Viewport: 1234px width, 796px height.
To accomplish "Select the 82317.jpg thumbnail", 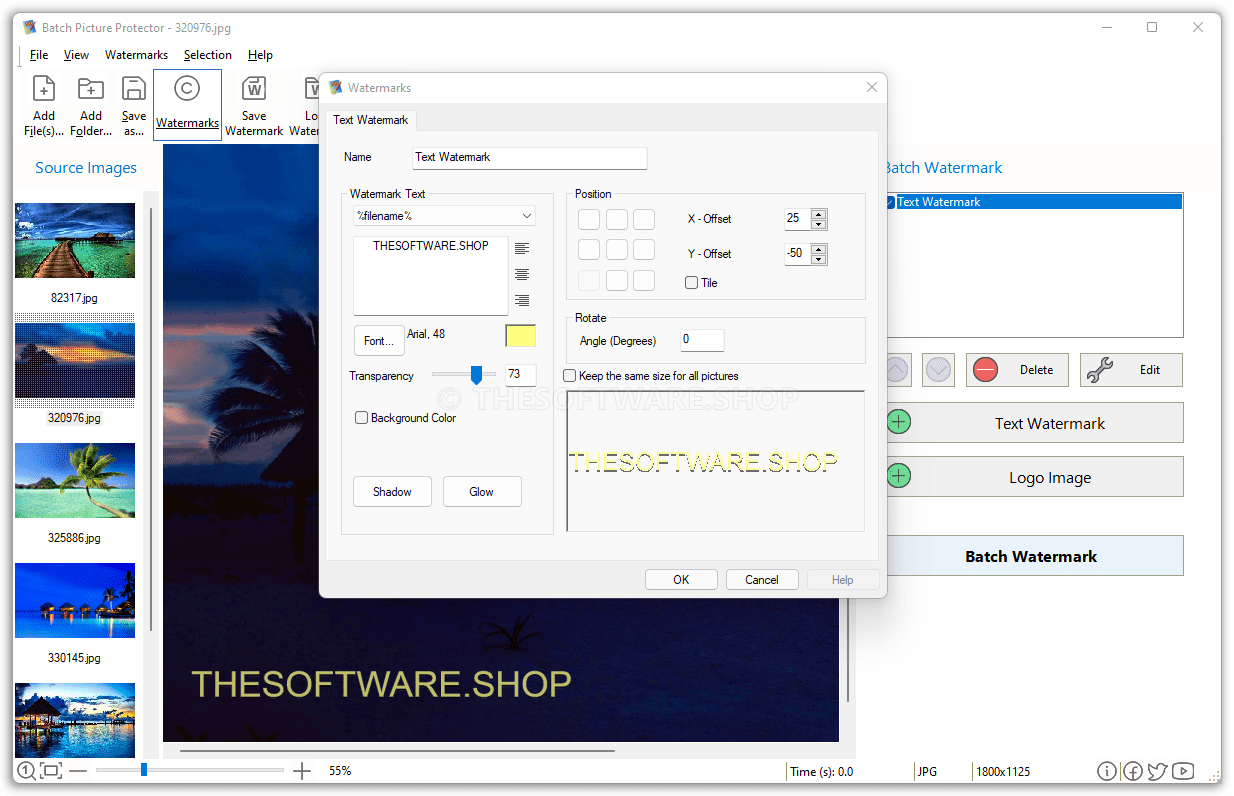I will tap(75, 241).
